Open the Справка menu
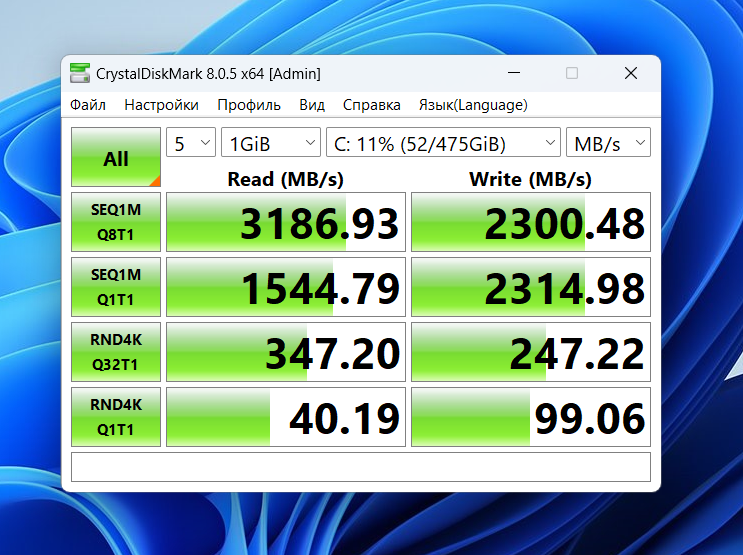Viewport: 743px width, 555px height. [372, 105]
